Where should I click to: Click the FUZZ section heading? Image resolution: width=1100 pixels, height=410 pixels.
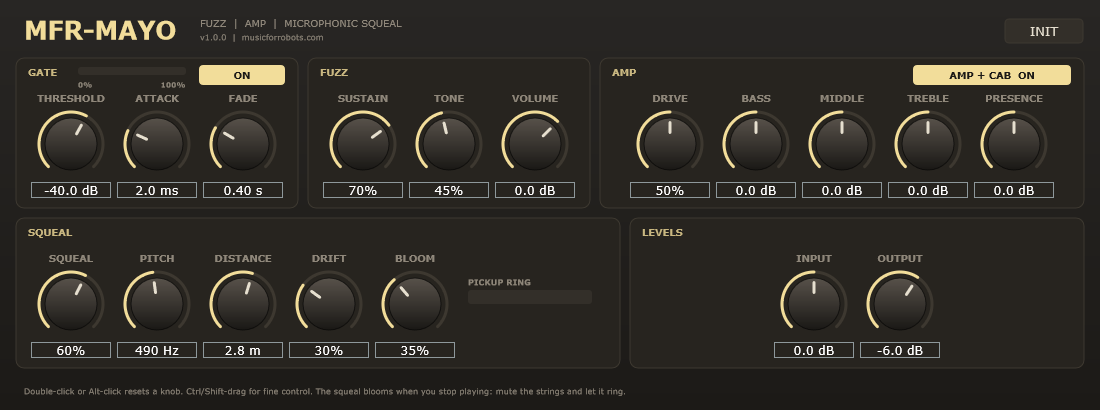pos(334,72)
